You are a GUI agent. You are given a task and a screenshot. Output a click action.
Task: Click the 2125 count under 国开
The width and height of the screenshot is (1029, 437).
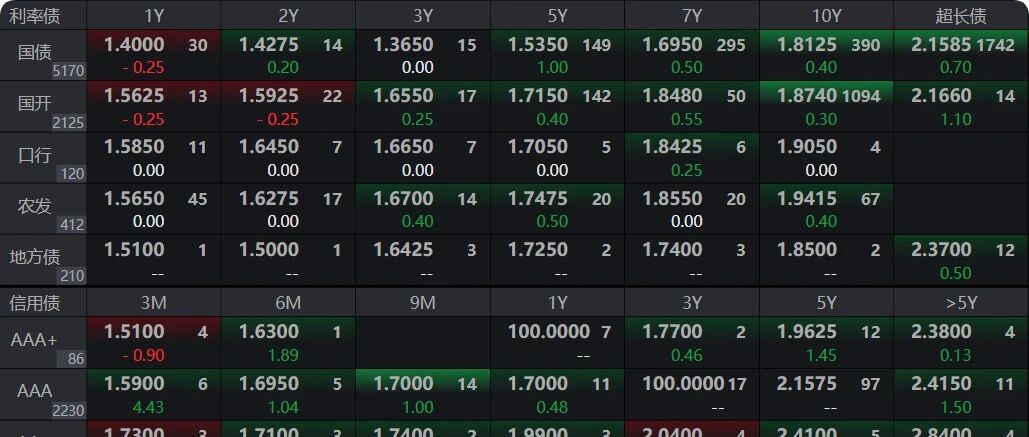pos(69,123)
